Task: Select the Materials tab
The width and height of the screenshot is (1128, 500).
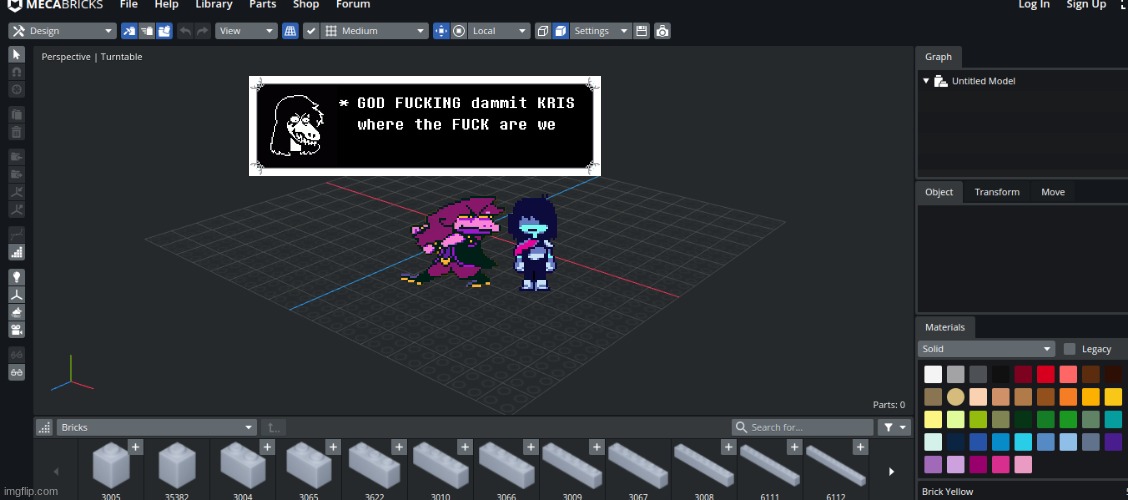Action: [945, 327]
